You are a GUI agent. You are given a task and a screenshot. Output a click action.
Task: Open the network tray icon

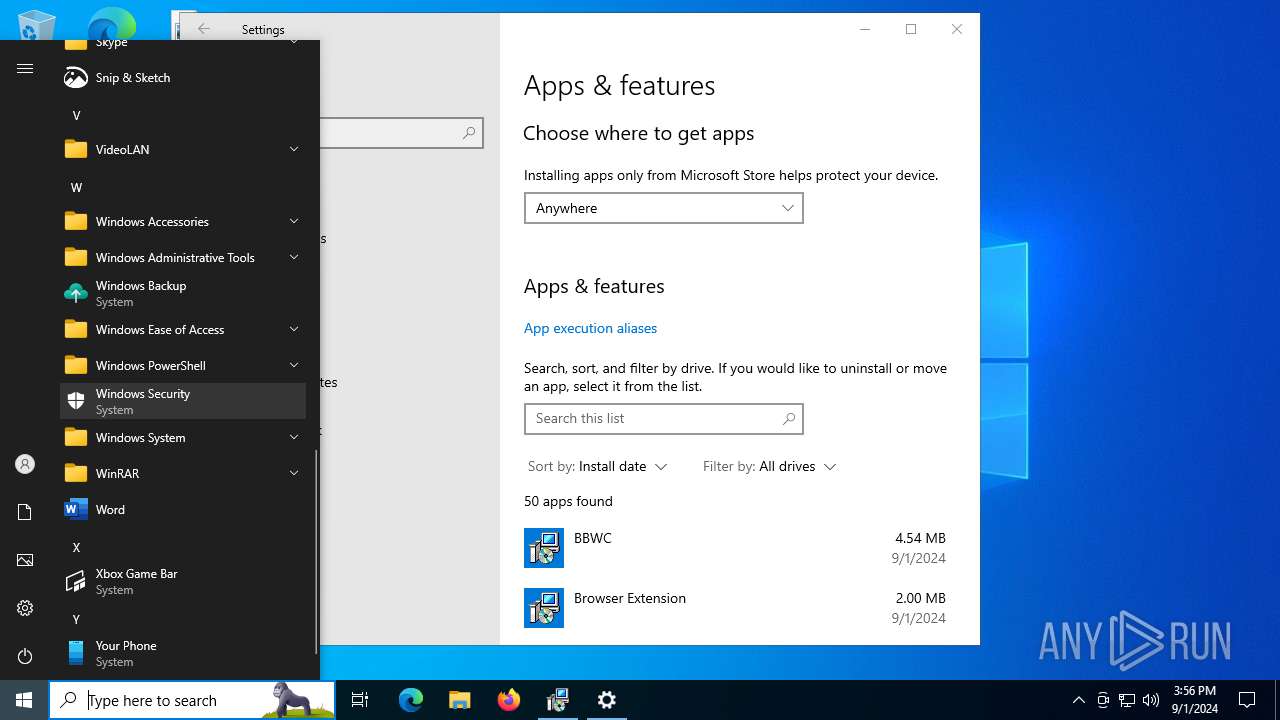(x=1127, y=700)
